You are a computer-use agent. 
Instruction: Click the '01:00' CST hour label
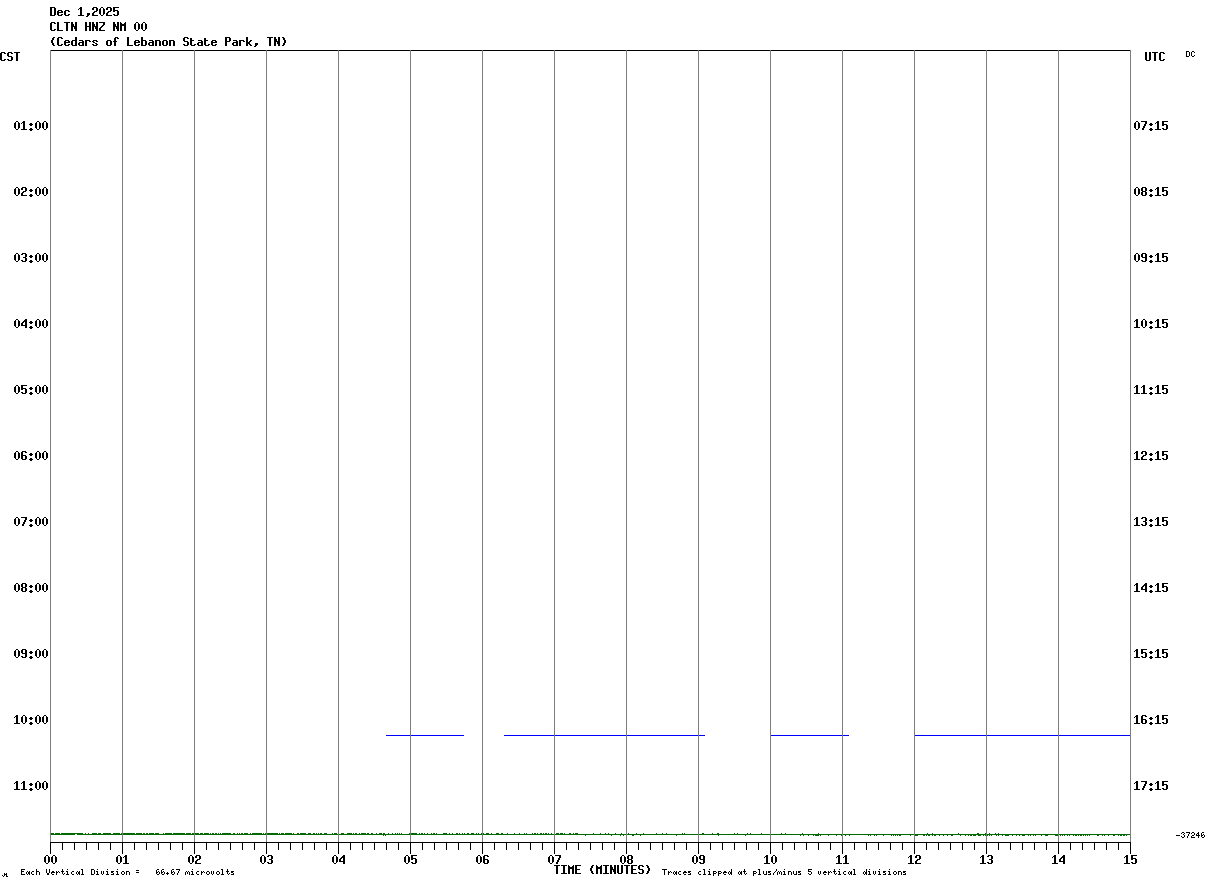coord(31,126)
